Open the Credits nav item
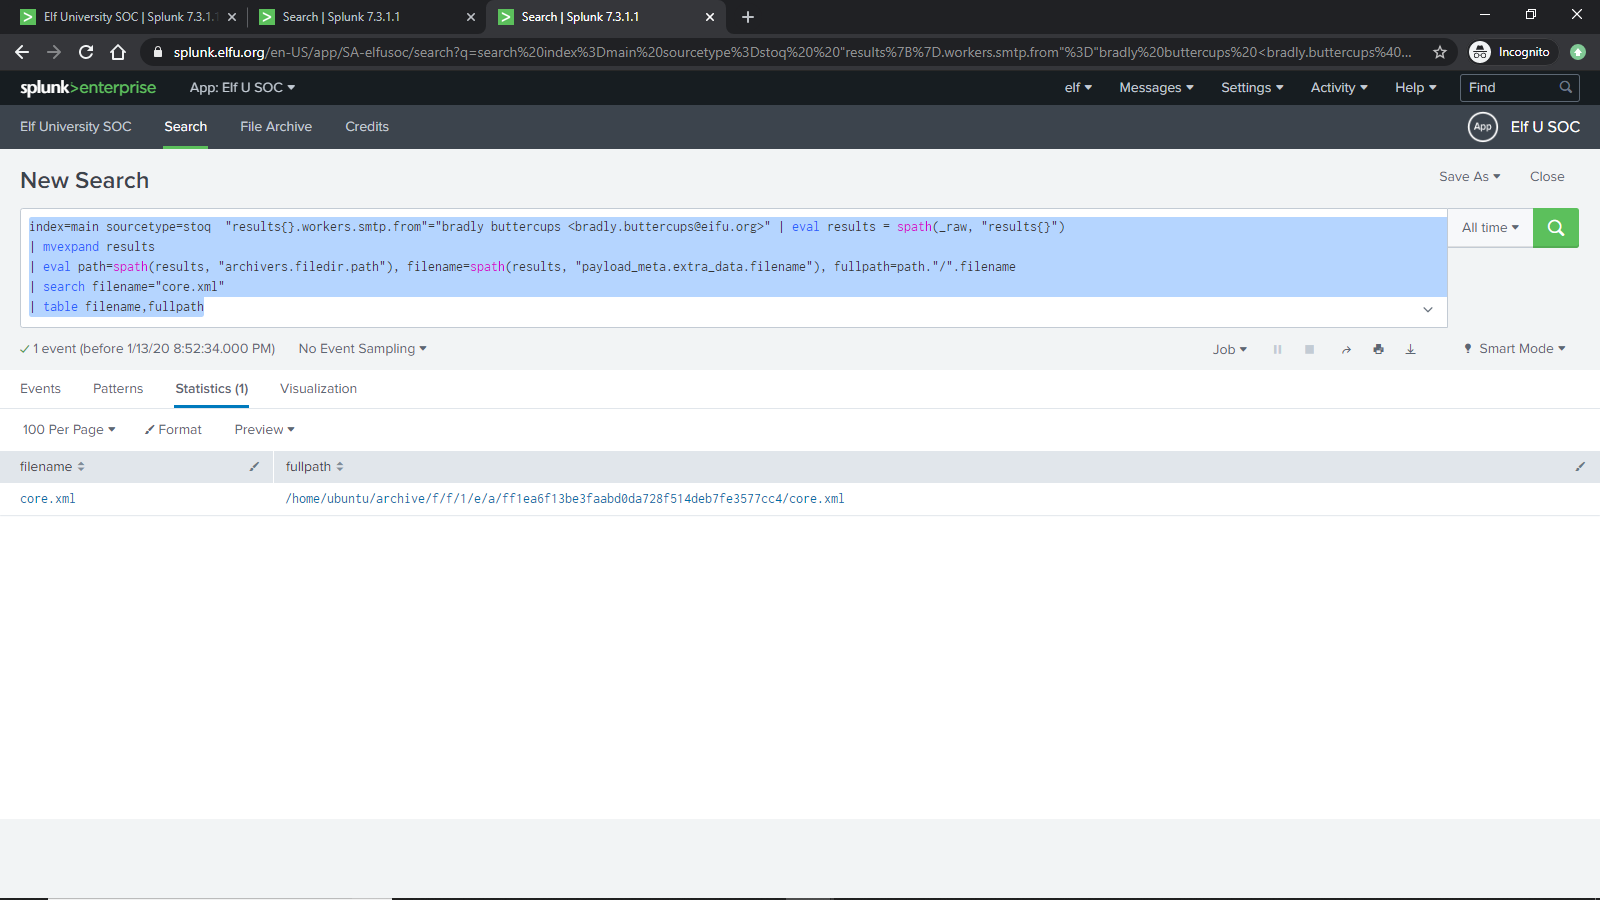Viewport: 1600px width, 900px height. tap(367, 127)
